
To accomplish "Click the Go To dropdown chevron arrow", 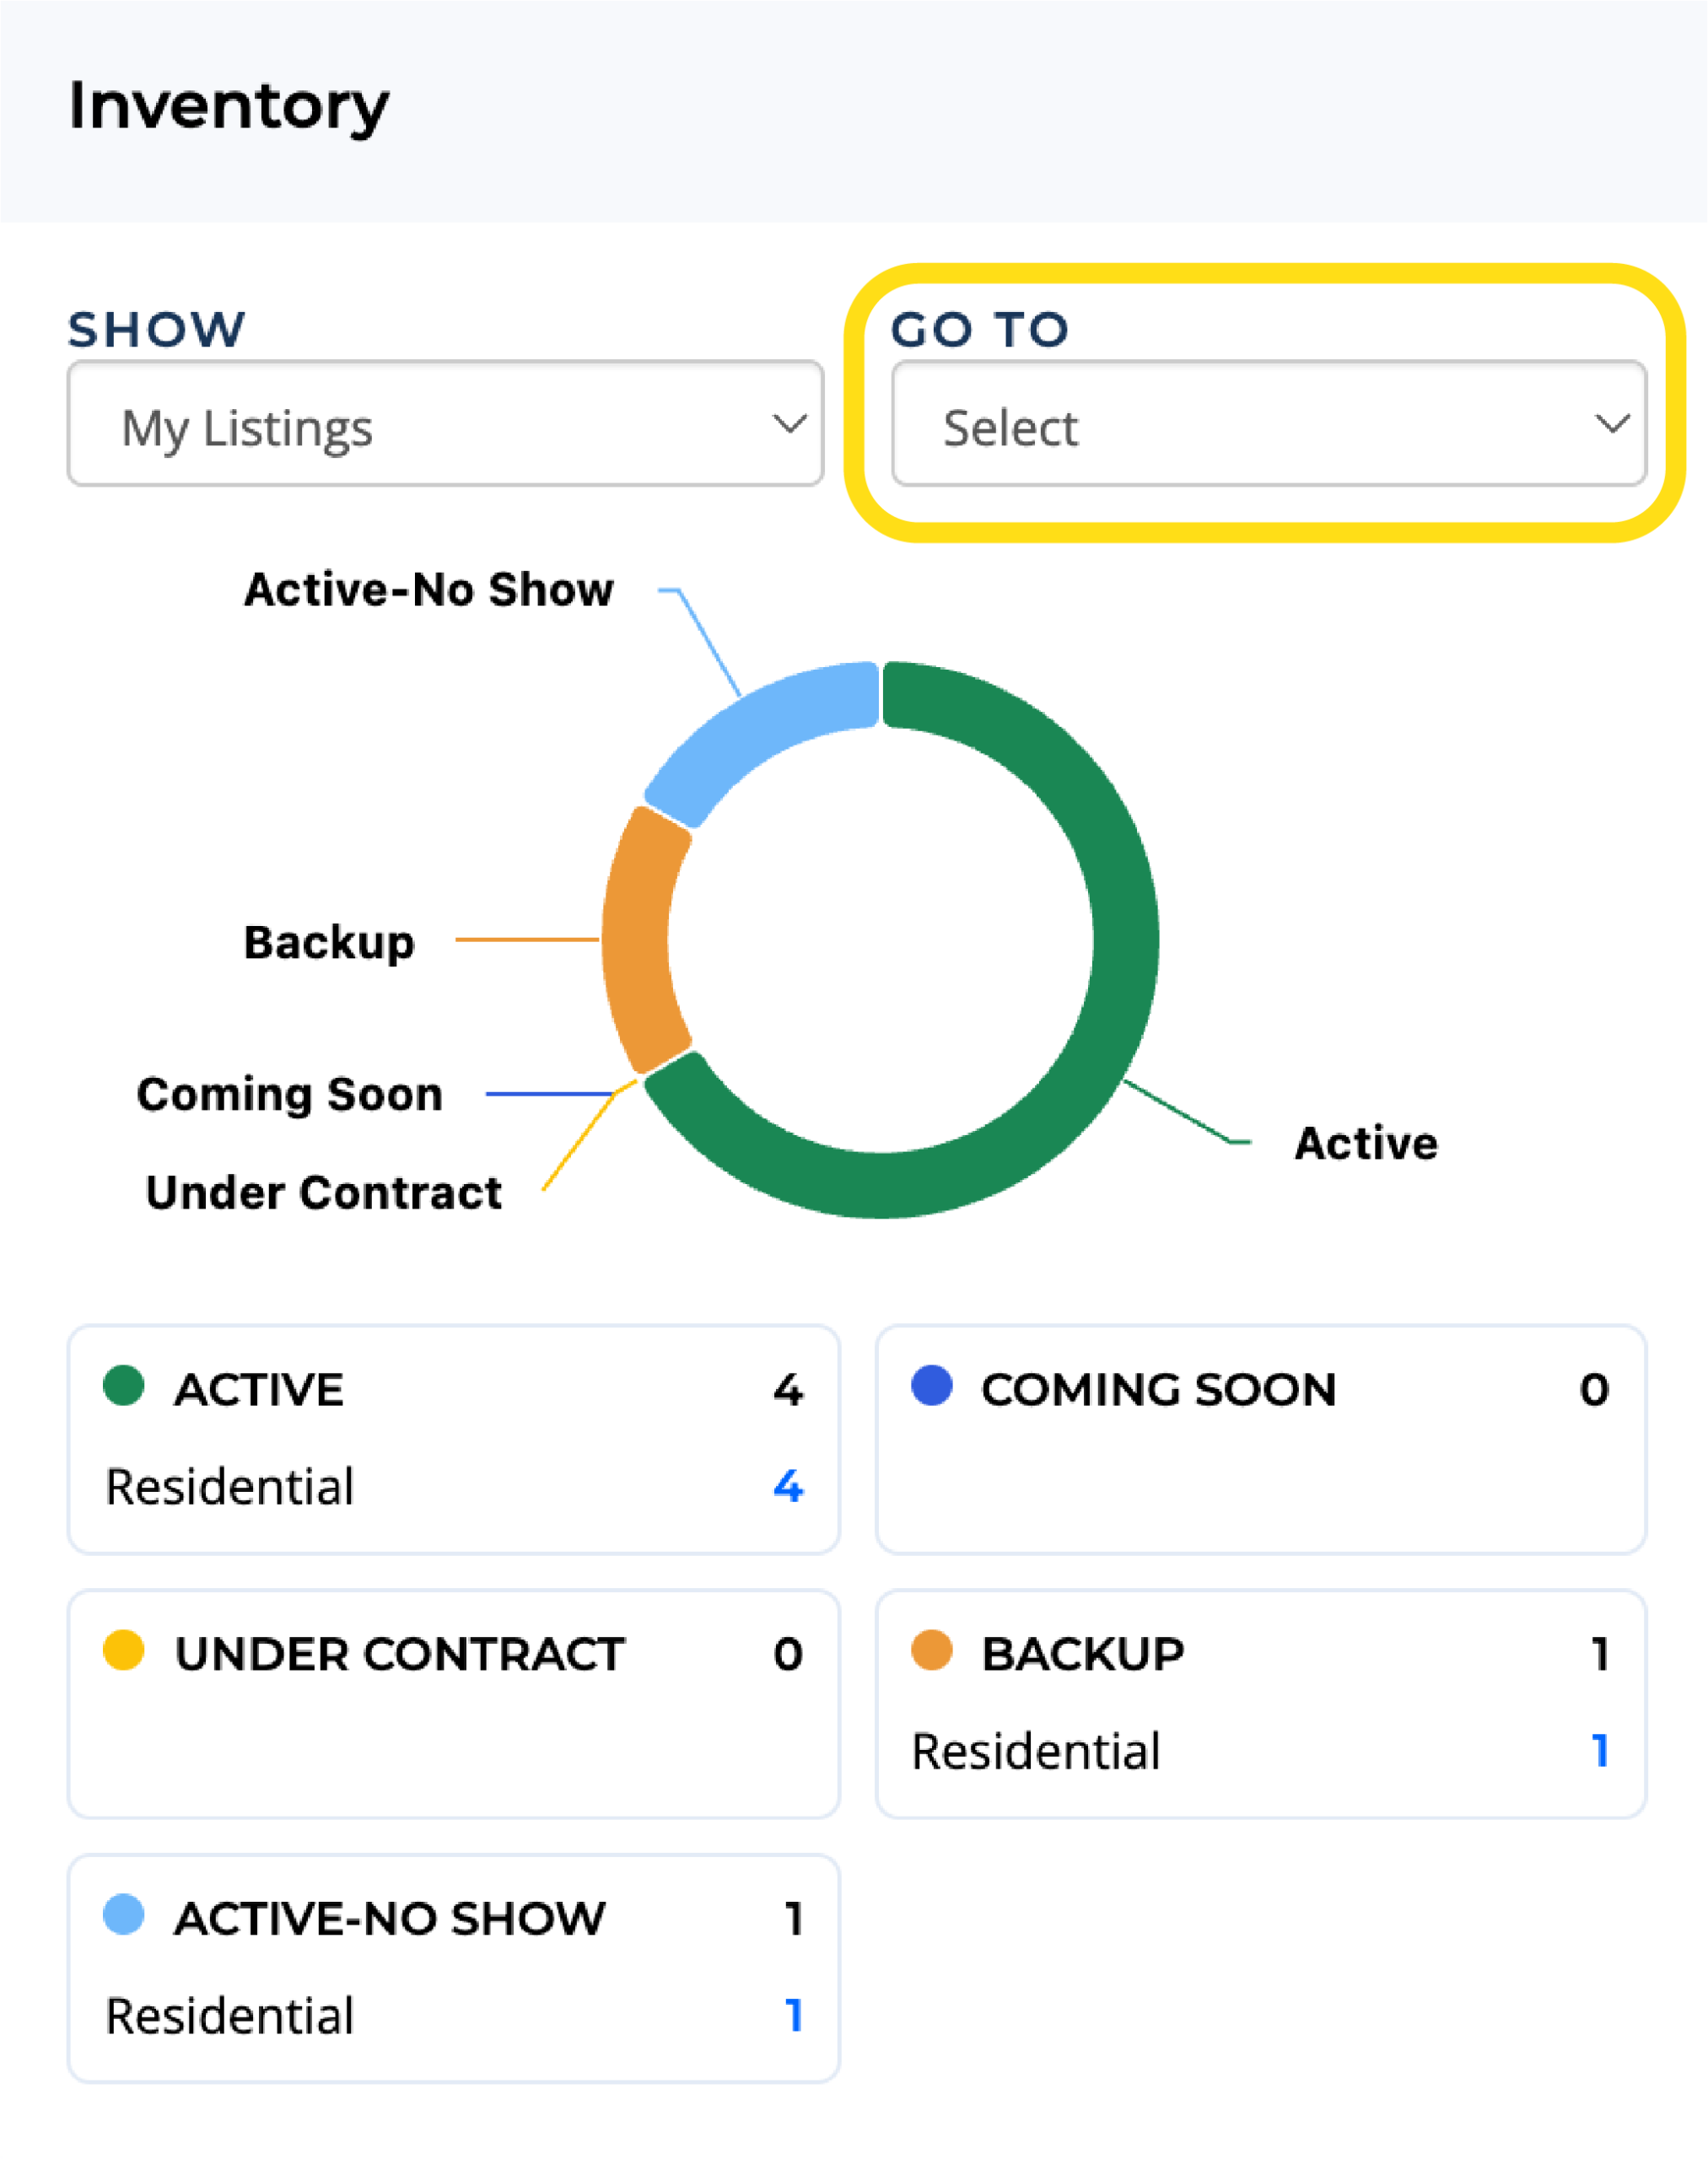I will 1611,424.
